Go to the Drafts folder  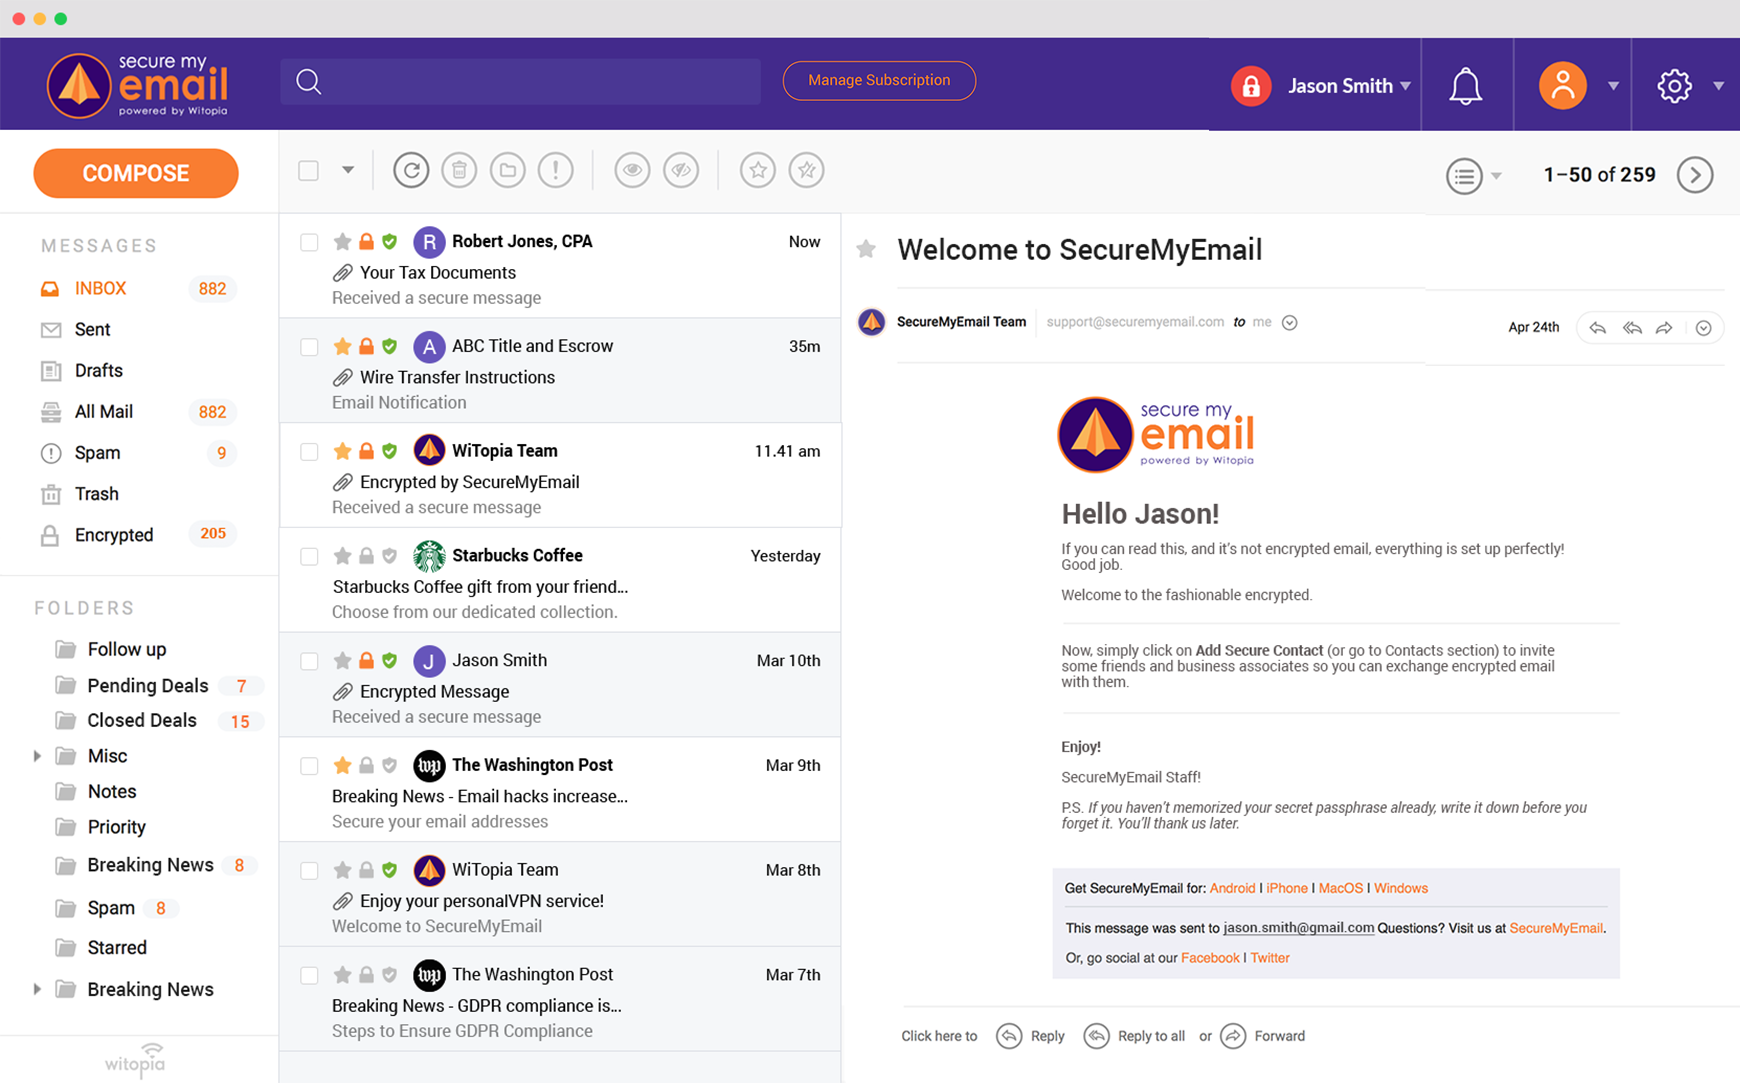click(98, 371)
